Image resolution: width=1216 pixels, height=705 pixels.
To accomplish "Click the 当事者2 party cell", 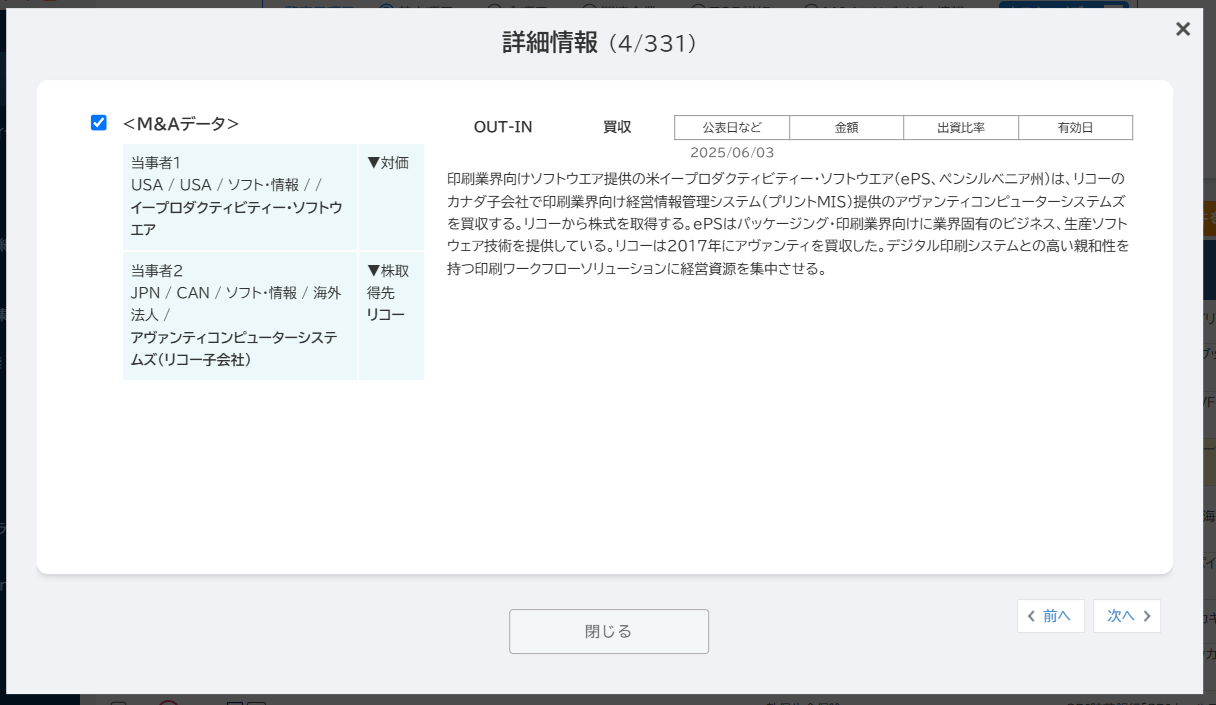I will [240, 315].
